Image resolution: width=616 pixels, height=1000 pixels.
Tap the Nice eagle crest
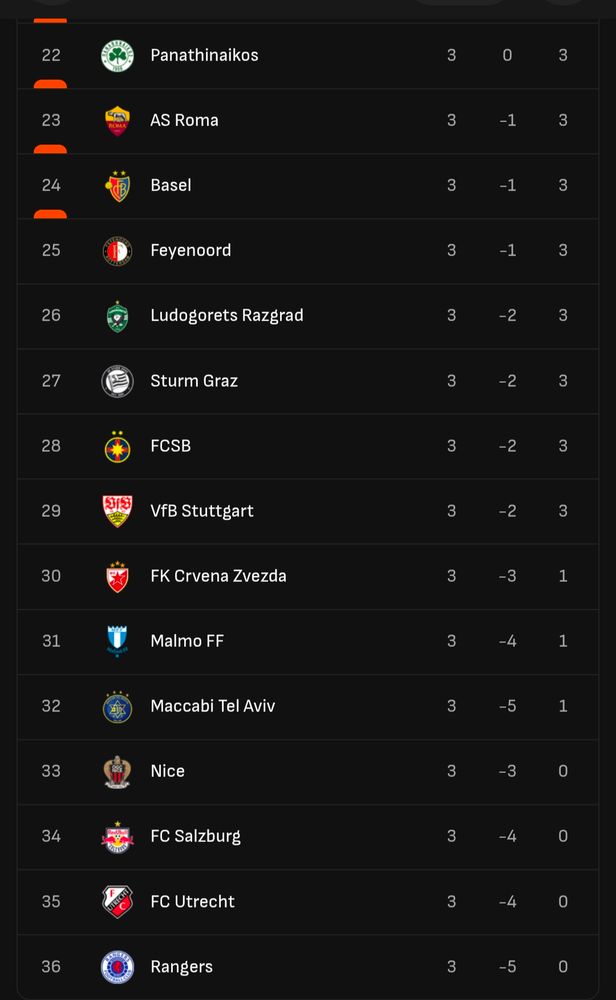[x=117, y=772]
